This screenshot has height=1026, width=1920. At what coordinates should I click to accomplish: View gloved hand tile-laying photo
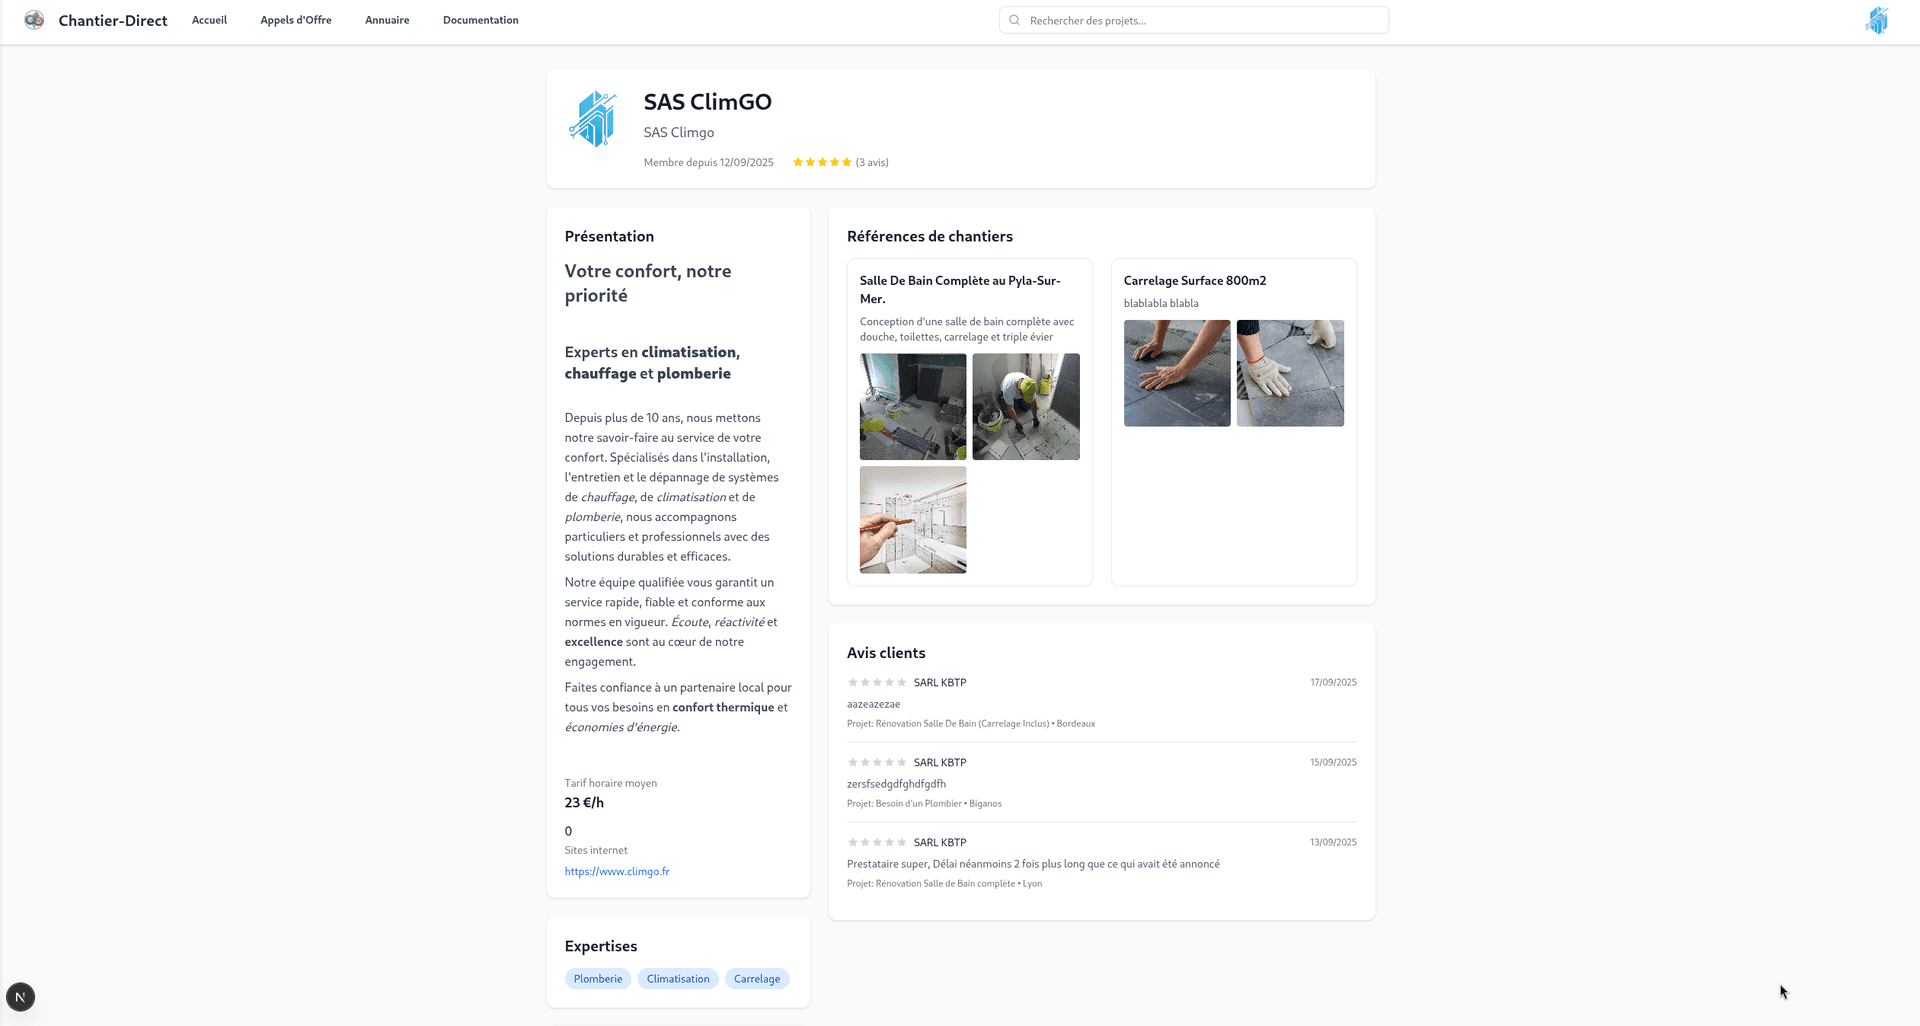[x=1289, y=374]
